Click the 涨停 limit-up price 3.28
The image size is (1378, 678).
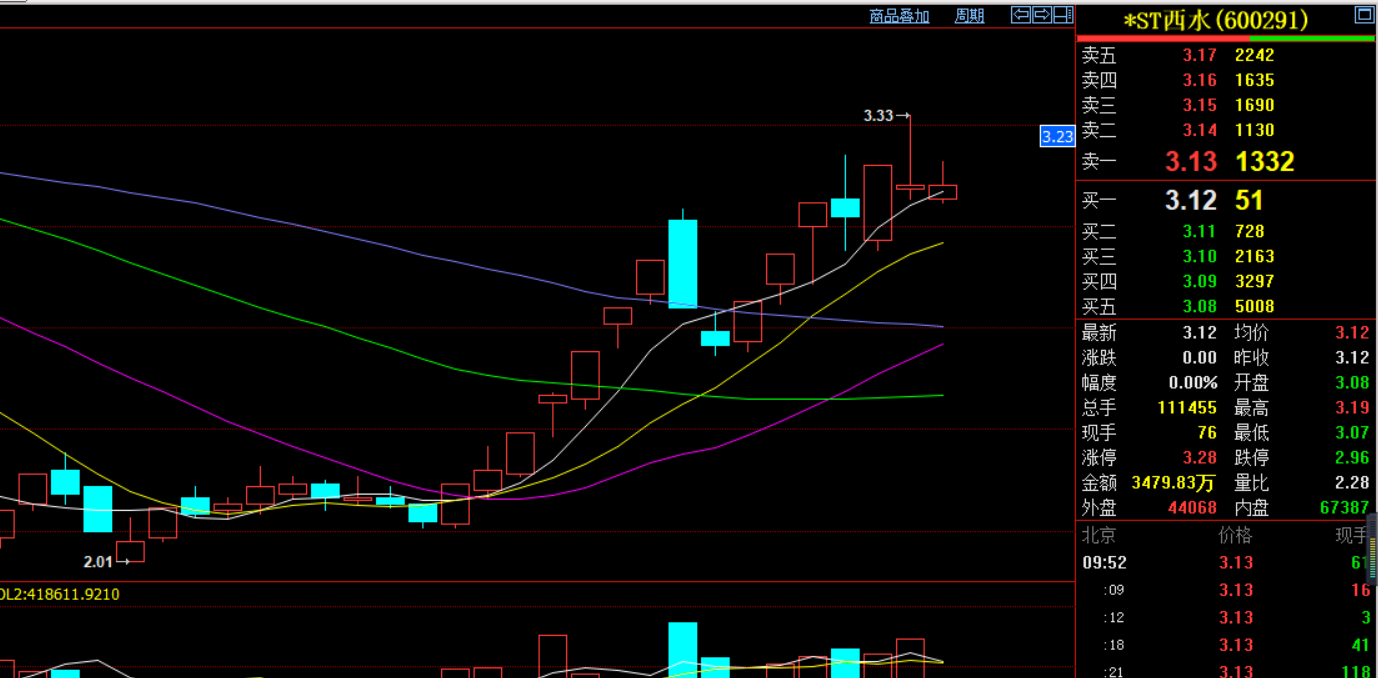[1200, 458]
